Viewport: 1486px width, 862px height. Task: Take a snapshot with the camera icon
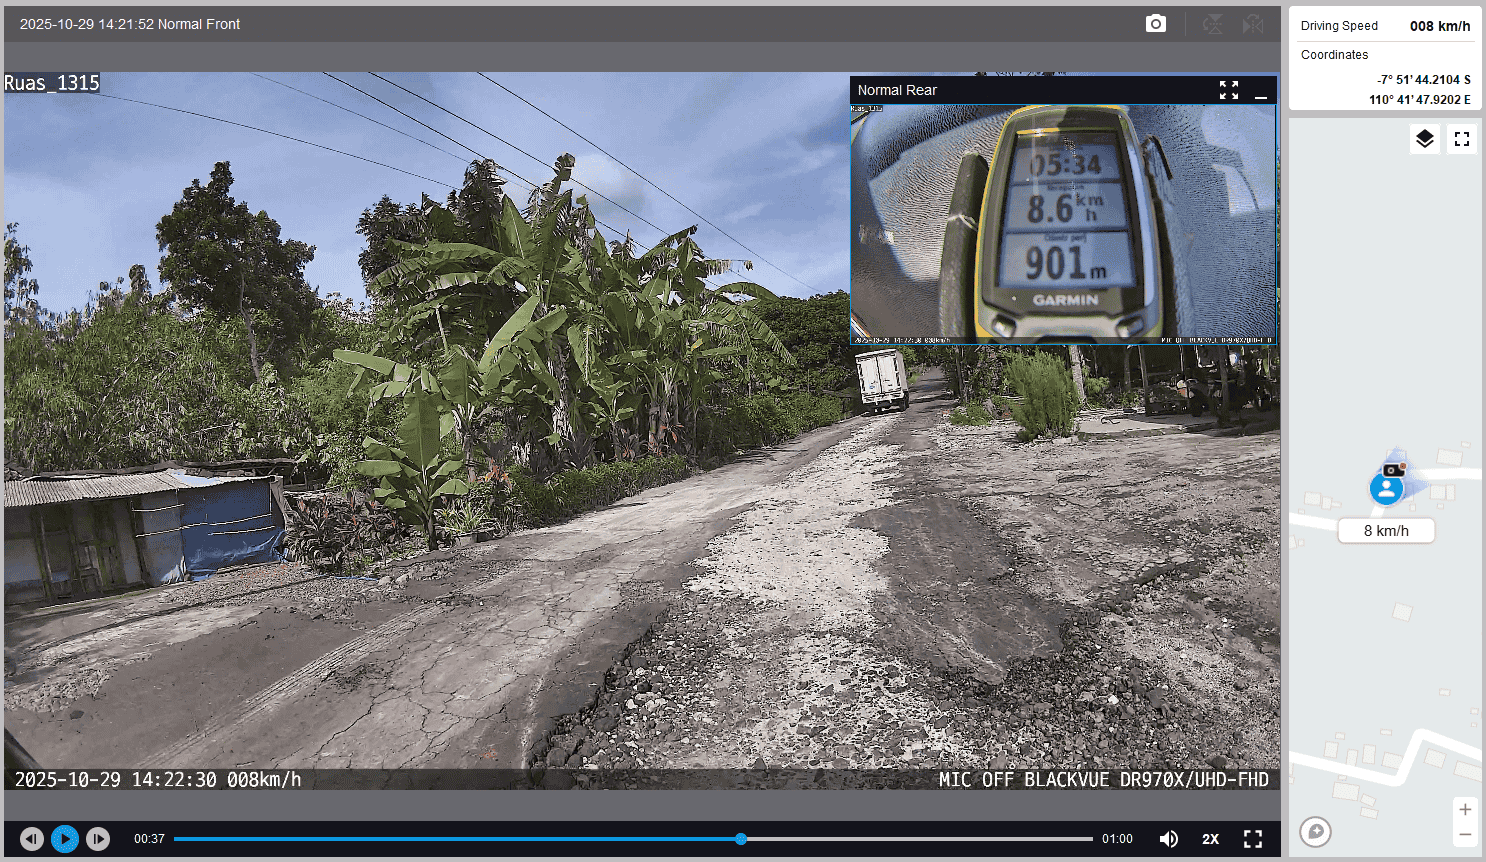click(x=1155, y=24)
